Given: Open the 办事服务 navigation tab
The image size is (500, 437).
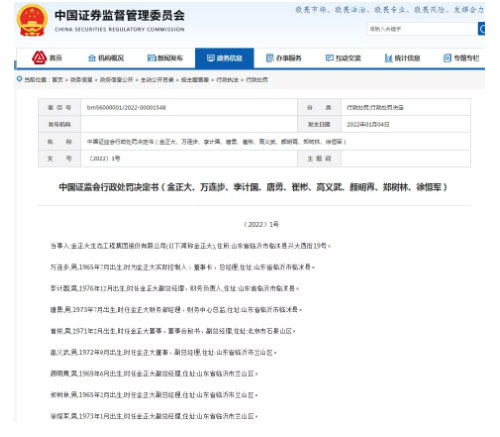Looking at the screenshot, I should point(283,58).
